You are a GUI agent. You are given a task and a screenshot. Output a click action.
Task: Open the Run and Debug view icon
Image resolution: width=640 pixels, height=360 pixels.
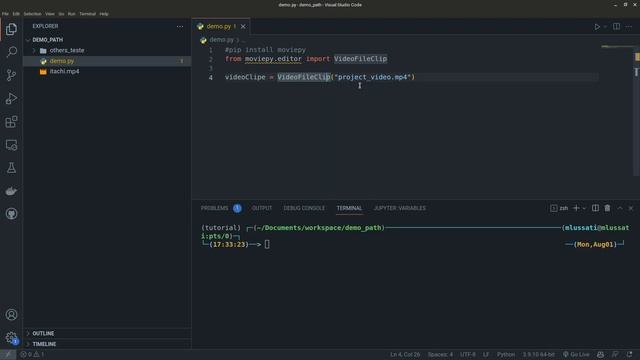coord(11,98)
